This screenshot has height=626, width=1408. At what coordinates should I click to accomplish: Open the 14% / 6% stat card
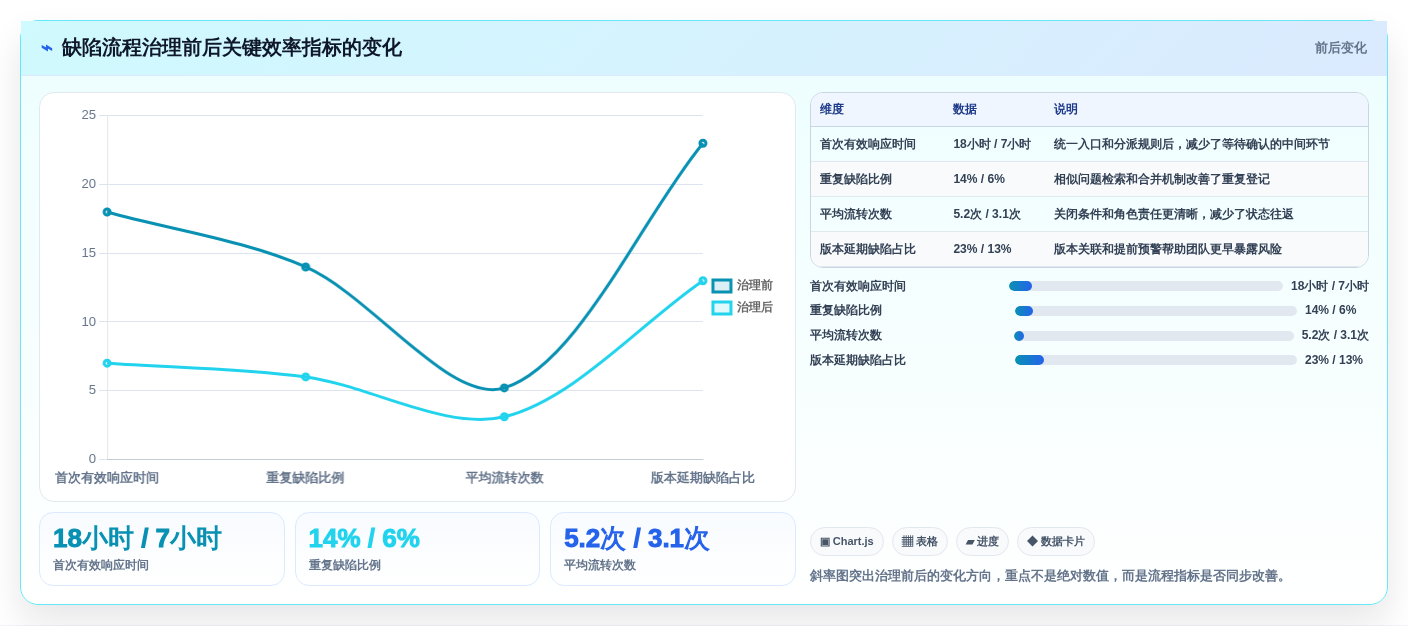(x=417, y=549)
